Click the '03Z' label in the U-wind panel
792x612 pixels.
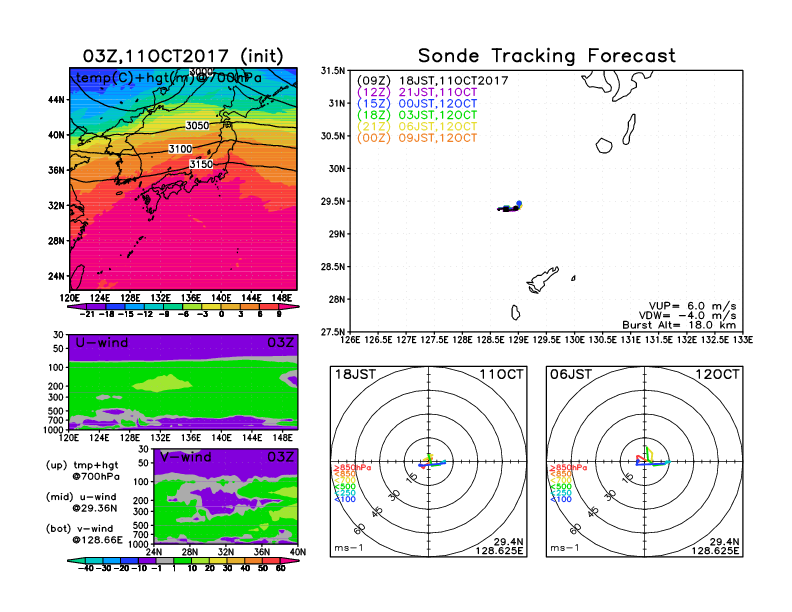(x=280, y=343)
